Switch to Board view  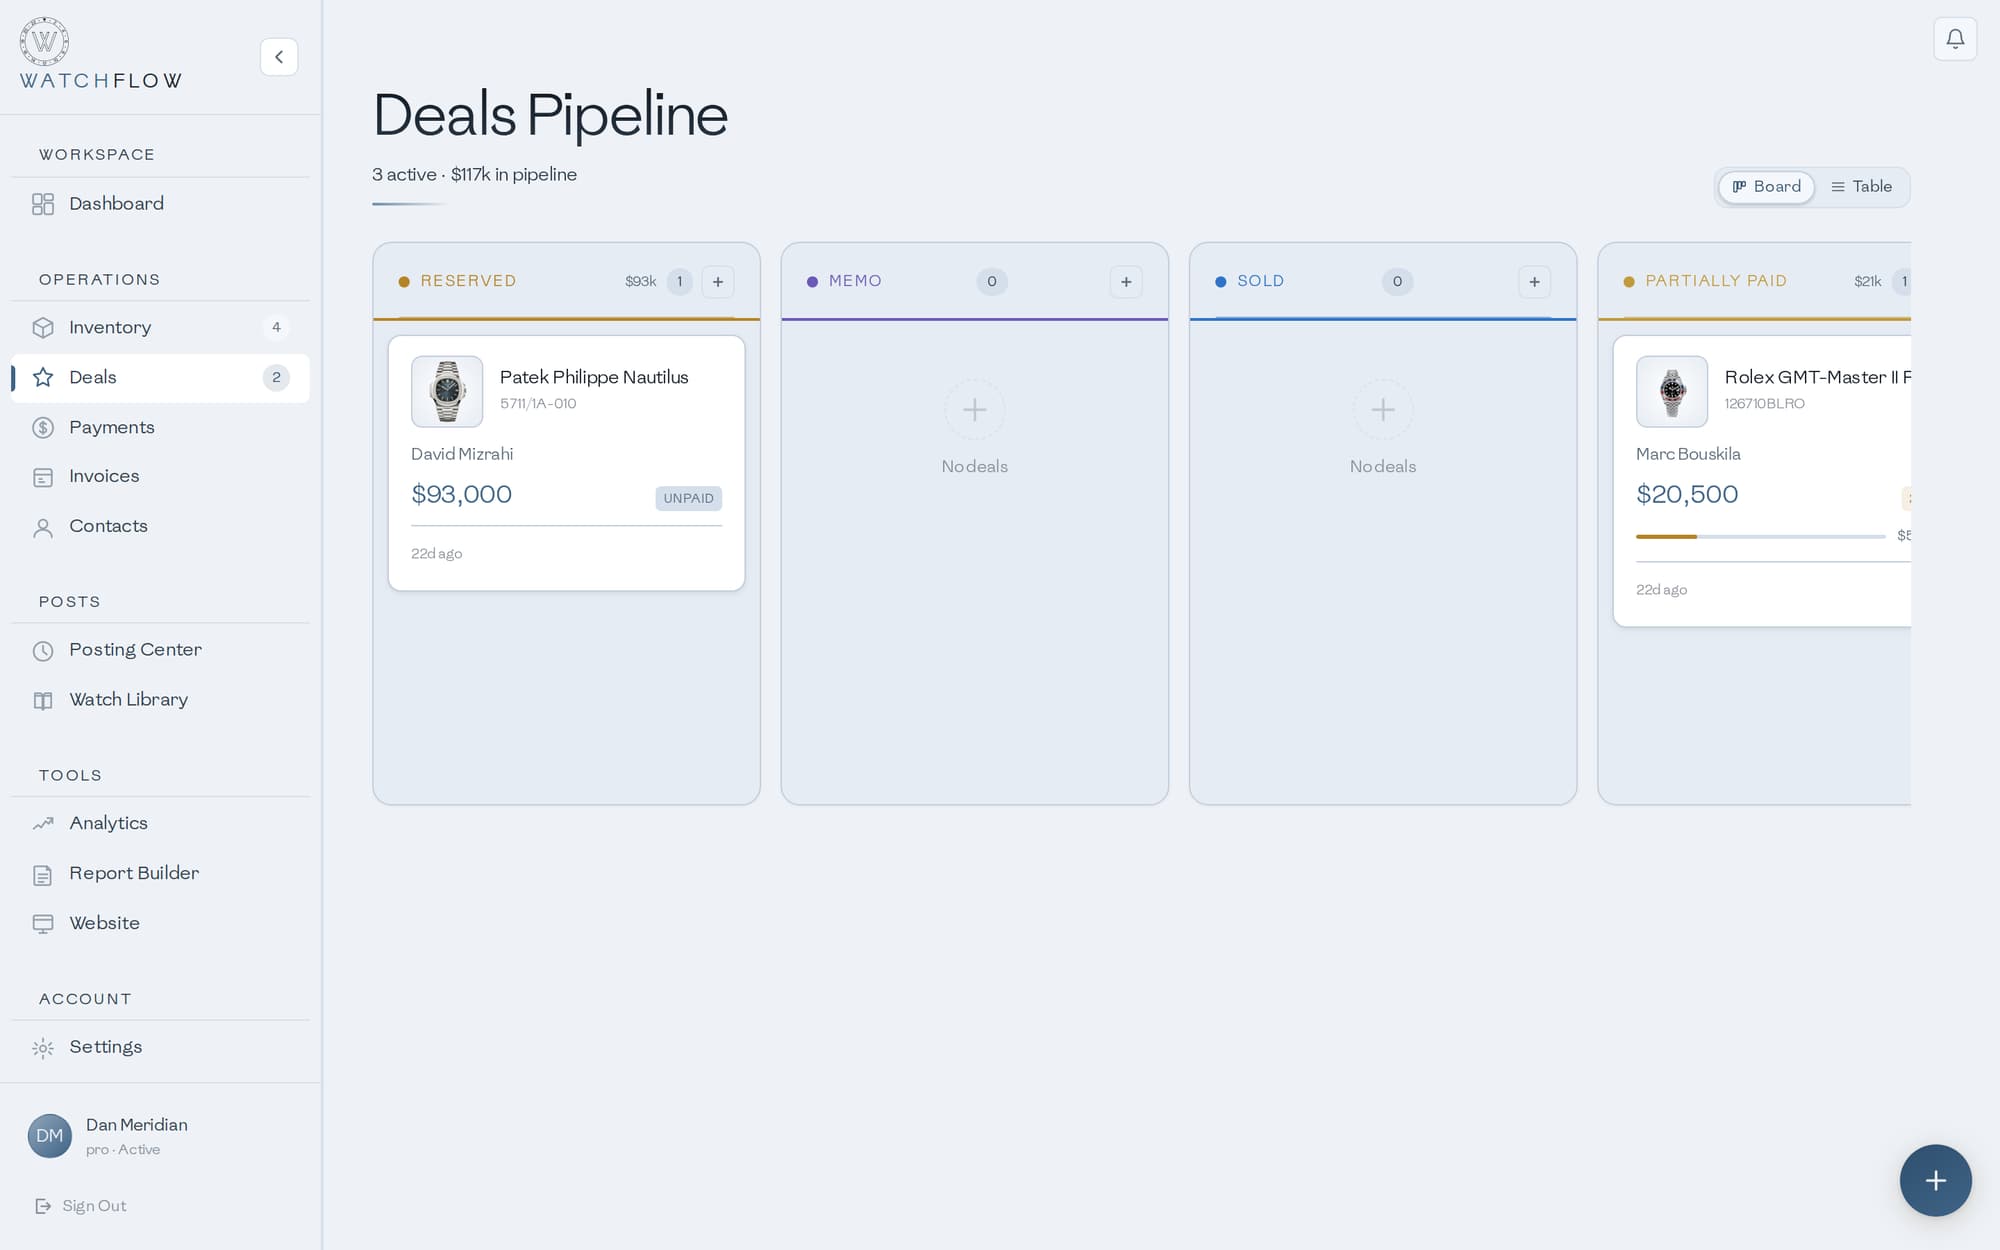pyautogui.click(x=1766, y=187)
